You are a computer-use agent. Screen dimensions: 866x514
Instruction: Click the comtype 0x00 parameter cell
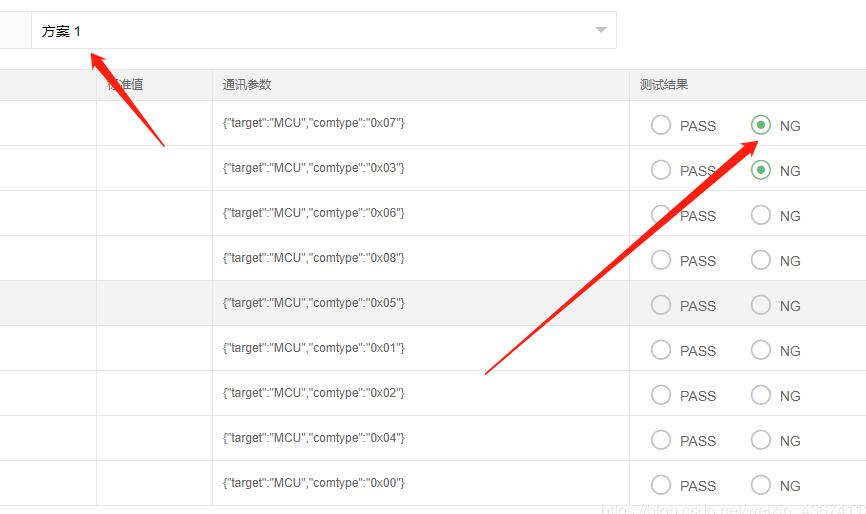coord(313,483)
